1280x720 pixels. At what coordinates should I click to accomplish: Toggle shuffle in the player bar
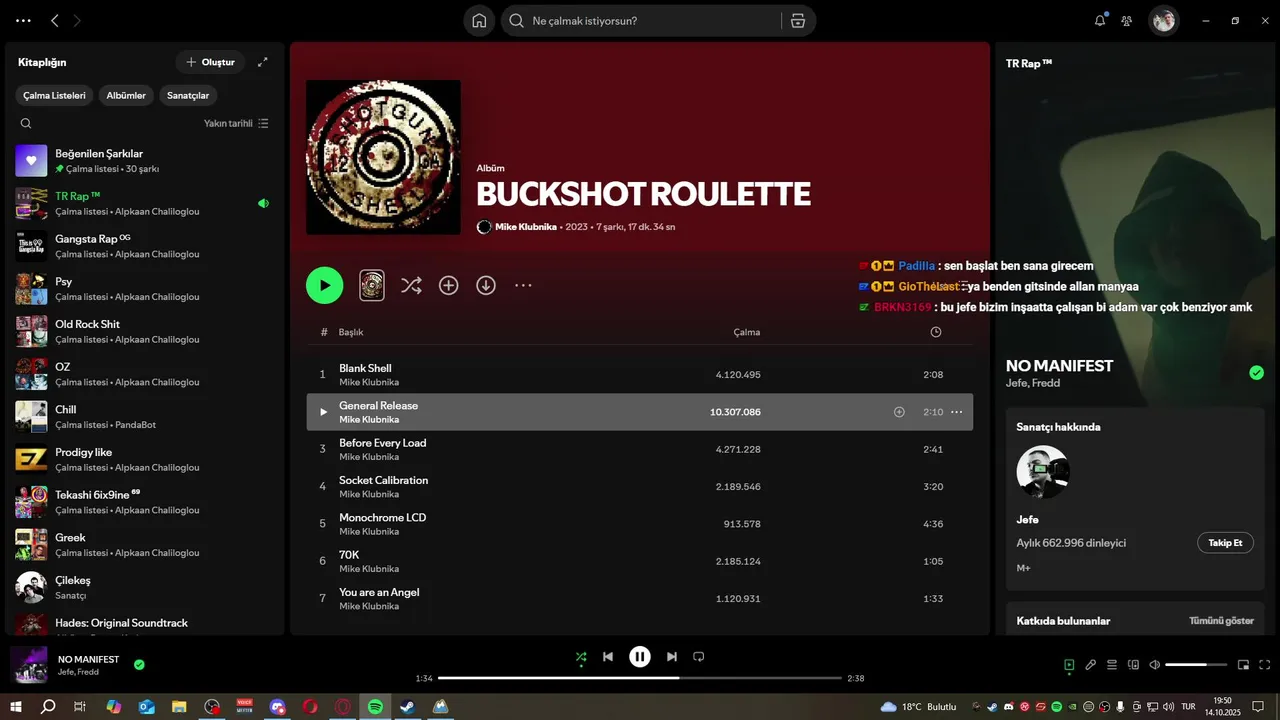click(581, 657)
